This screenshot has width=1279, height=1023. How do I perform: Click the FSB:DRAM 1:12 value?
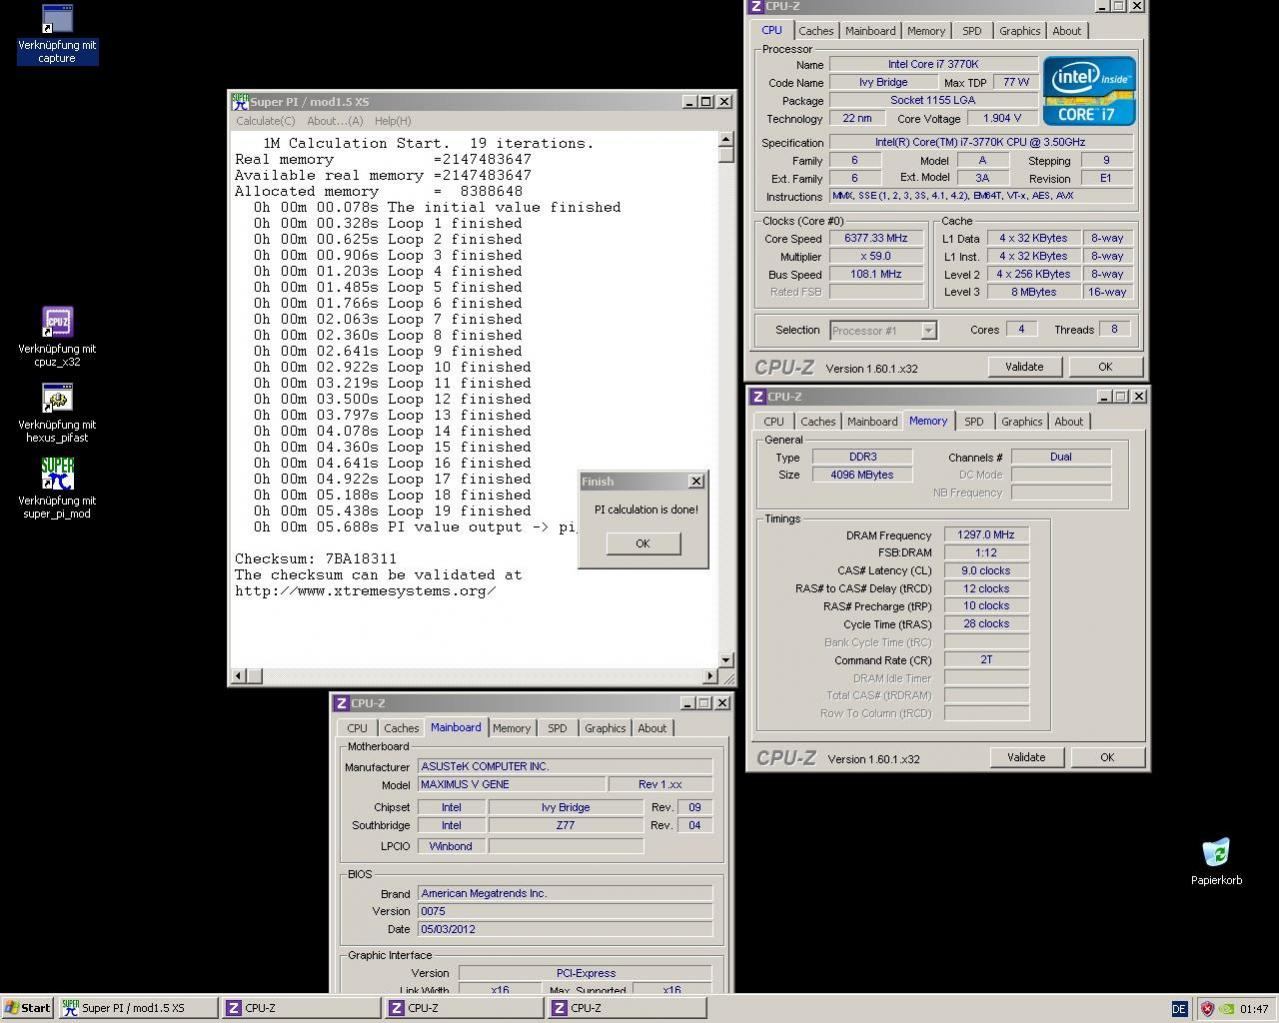pyautogui.click(x=986, y=552)
